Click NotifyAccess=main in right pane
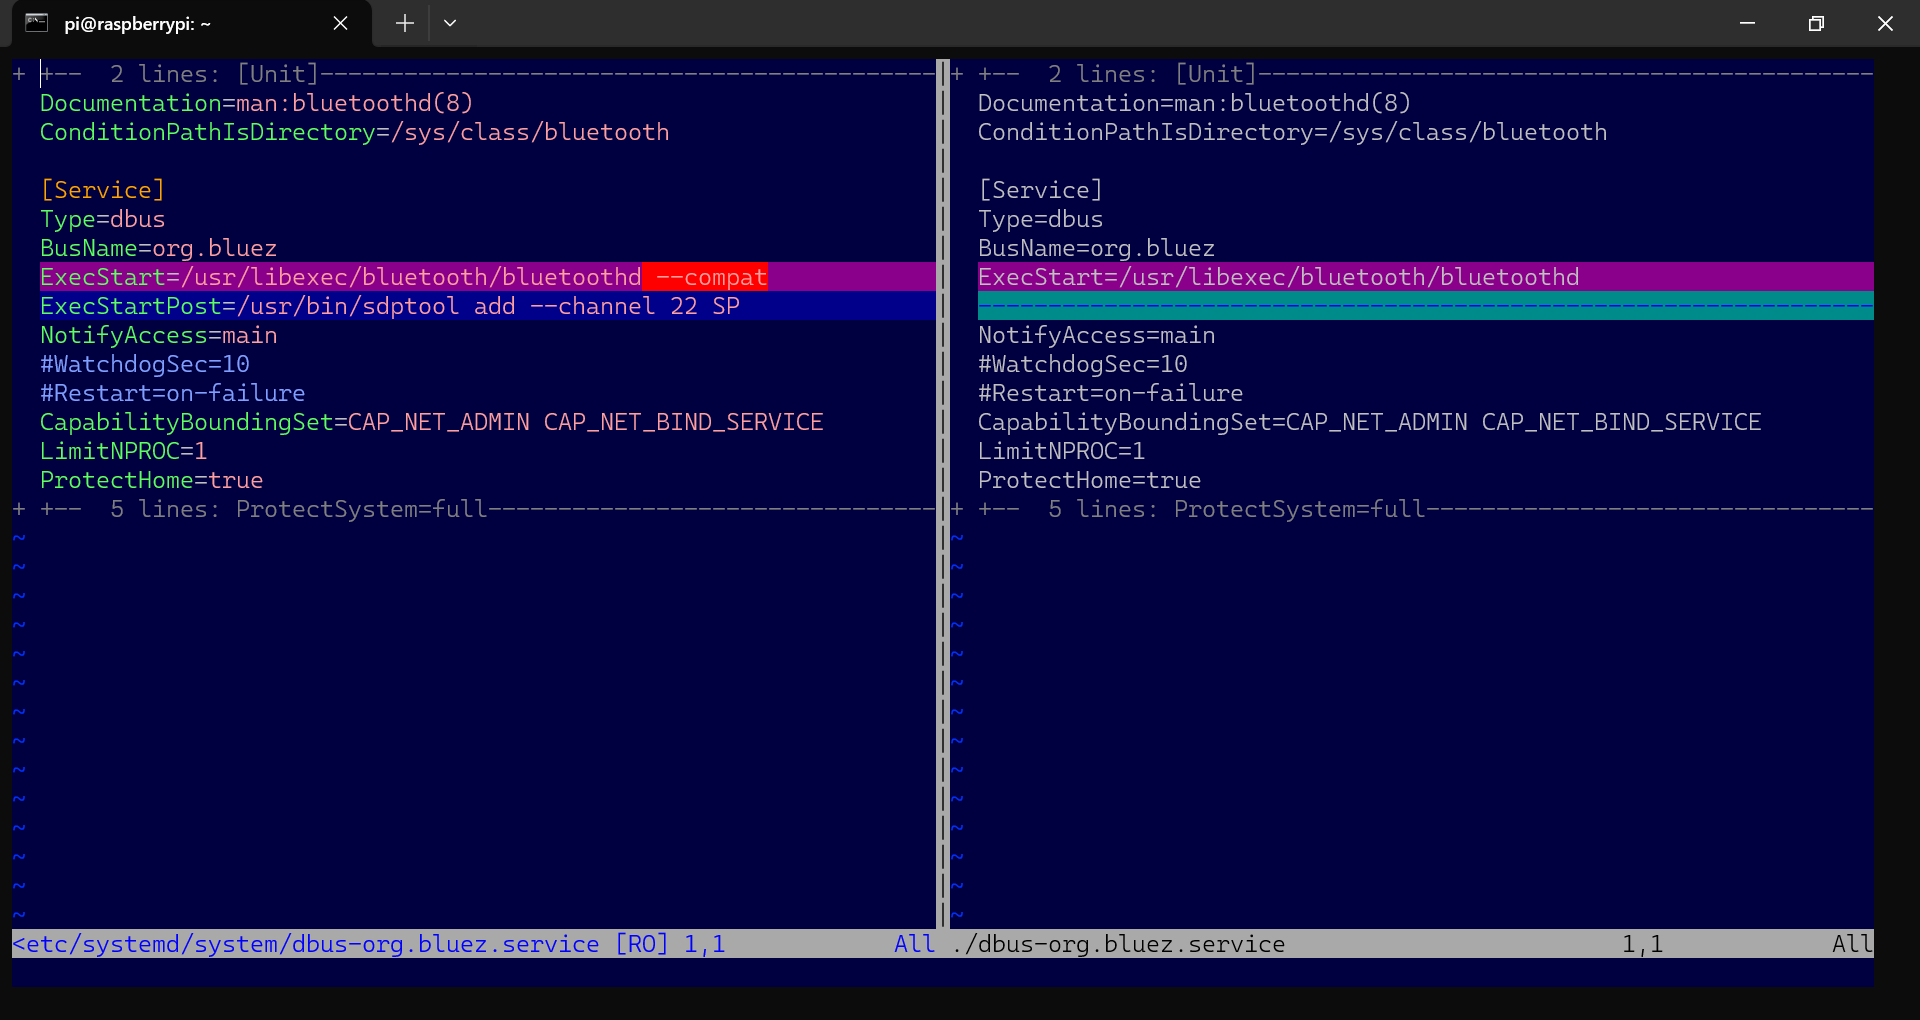This screenshot has width=1920, height=1020. 1096,335
